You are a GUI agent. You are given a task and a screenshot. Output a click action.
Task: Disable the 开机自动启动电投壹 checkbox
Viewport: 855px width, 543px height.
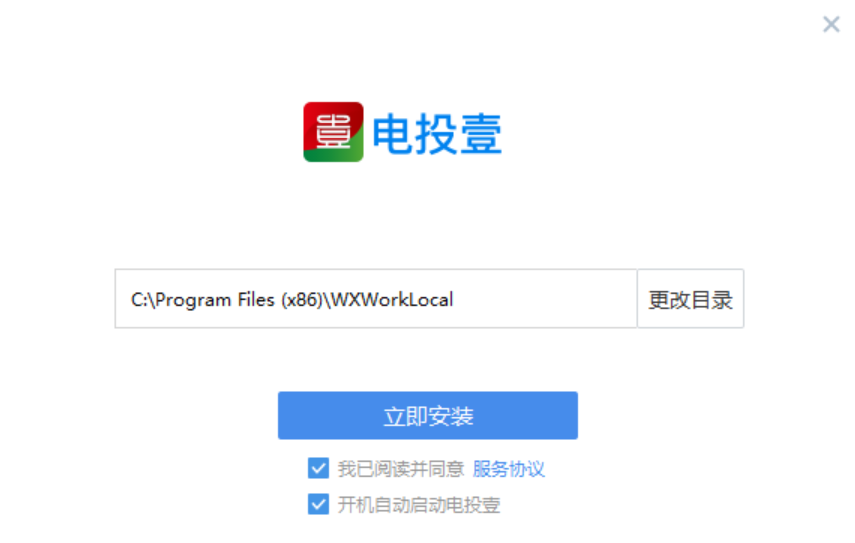pos(318,504)
